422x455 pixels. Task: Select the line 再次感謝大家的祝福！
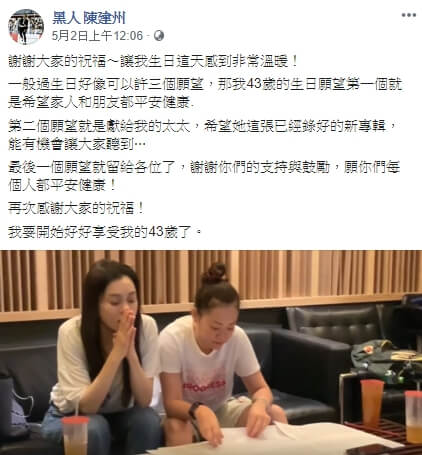click(76, 208)
